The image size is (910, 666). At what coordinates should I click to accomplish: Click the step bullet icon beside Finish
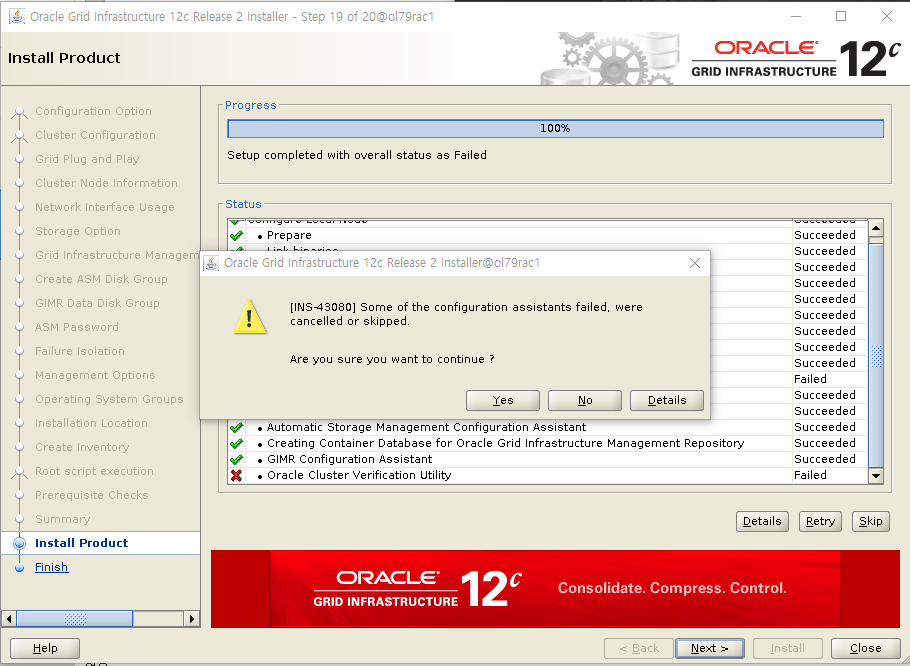20,567
